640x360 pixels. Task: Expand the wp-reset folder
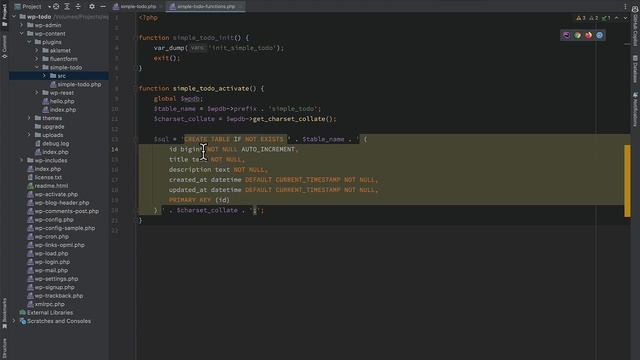pyautogui.click(x=37, y=93)
